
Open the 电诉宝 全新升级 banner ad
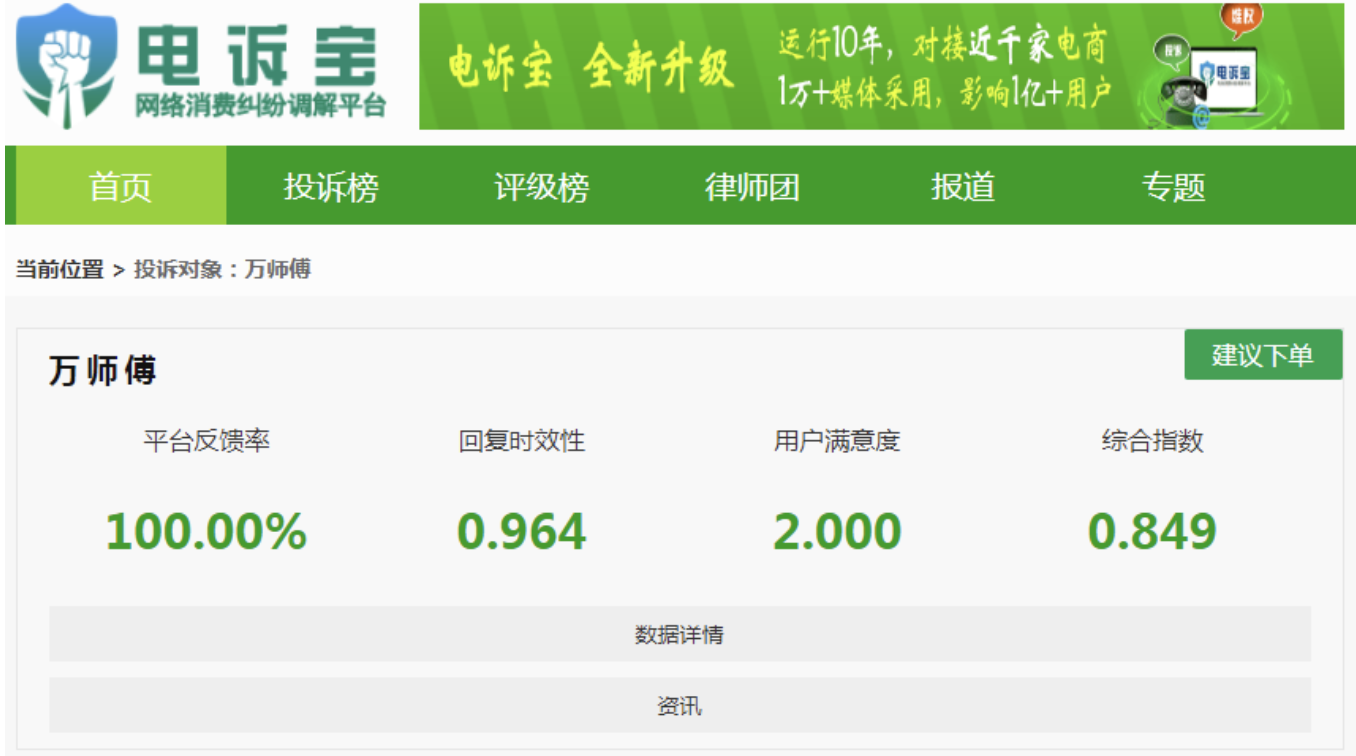point(881,66)
